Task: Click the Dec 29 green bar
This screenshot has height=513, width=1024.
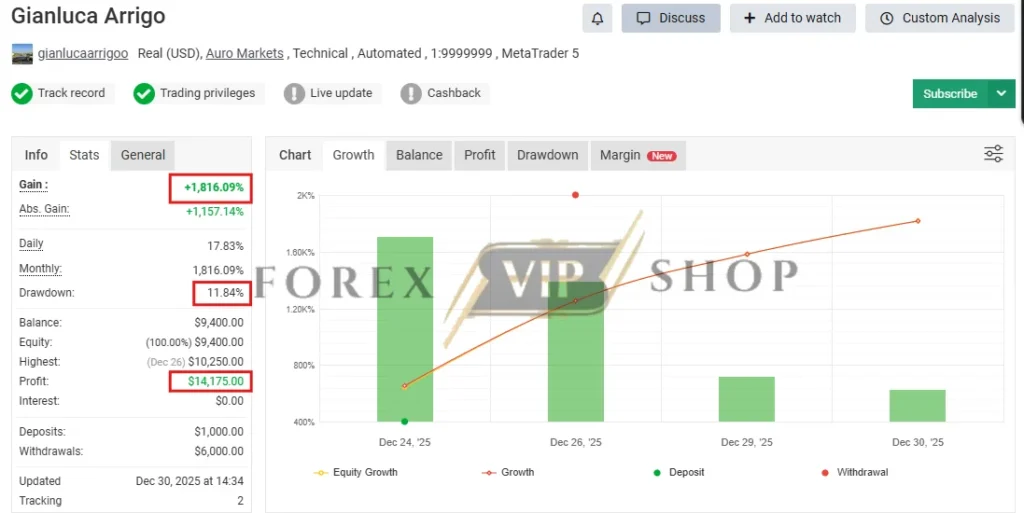Action: point(746,399)
